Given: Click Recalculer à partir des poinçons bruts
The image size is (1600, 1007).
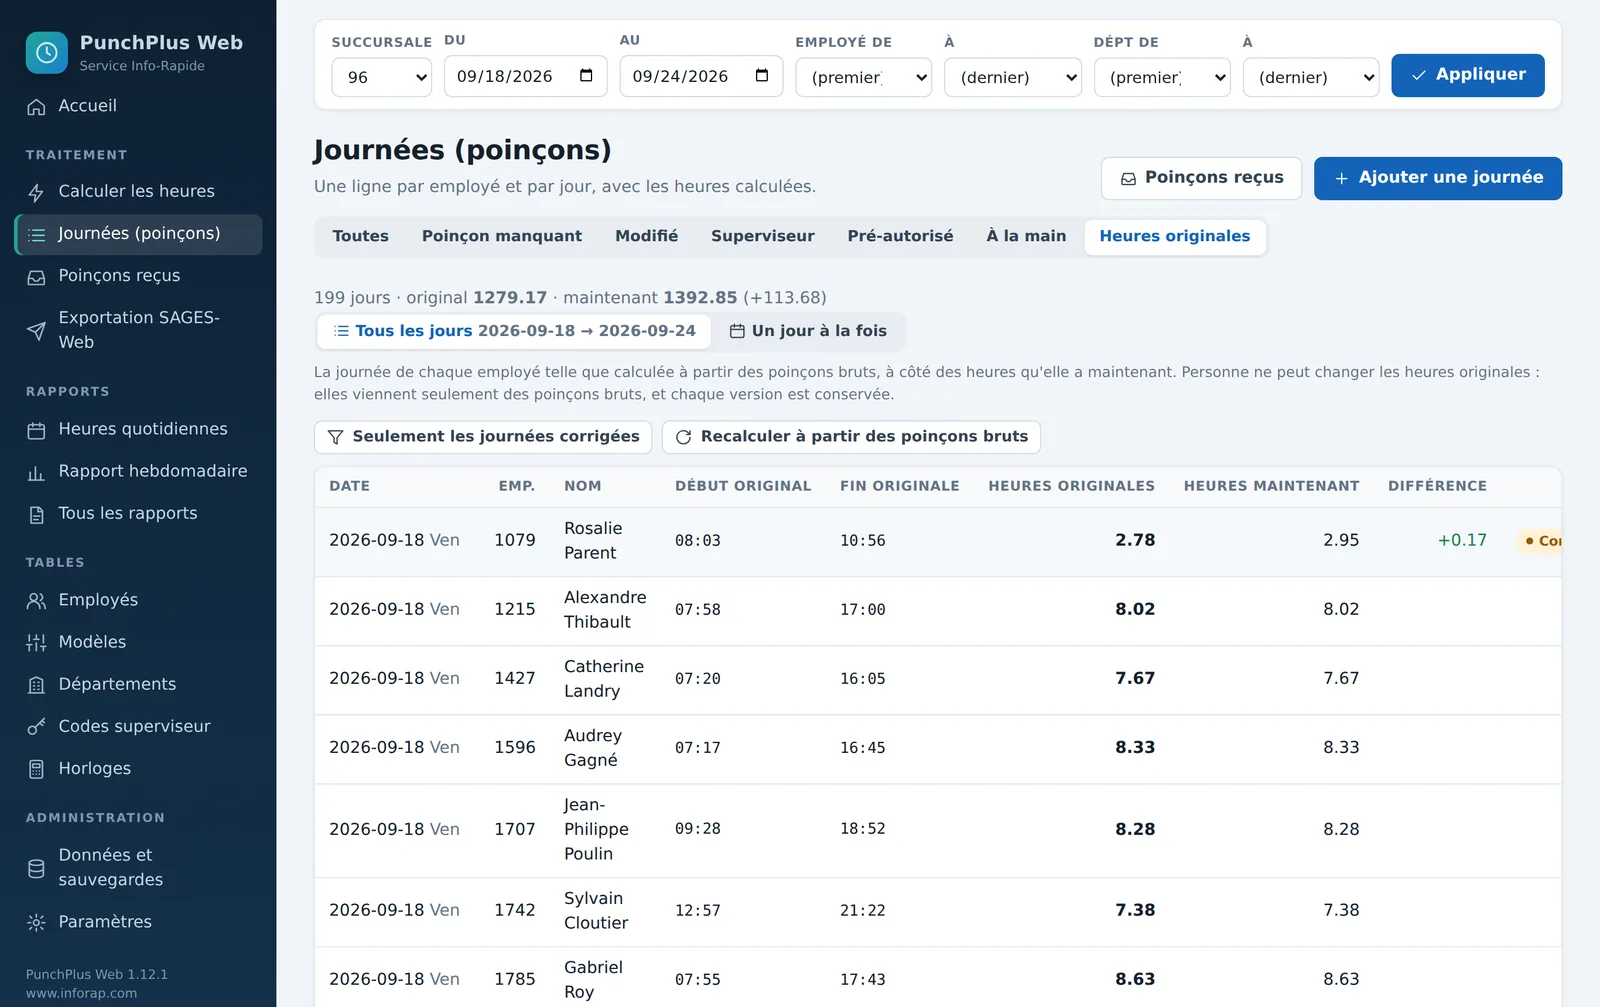Looking at the screenshot, I should 851,437.
